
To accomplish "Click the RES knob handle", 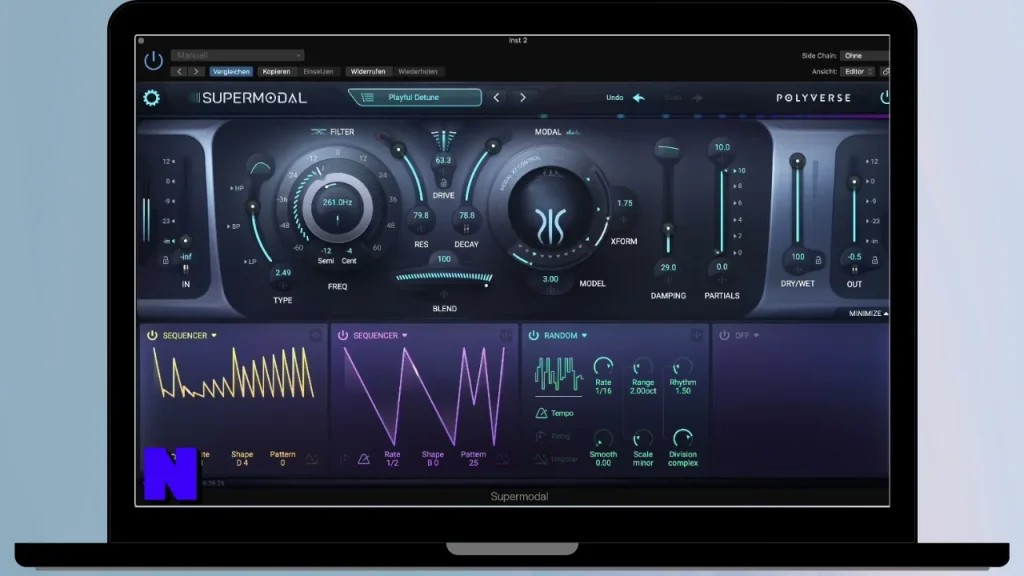I will click(x=398, y=150).
